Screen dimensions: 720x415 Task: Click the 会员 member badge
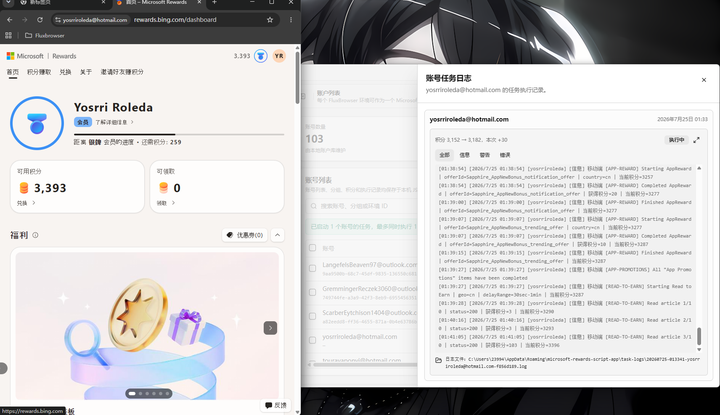click(83, 122)
